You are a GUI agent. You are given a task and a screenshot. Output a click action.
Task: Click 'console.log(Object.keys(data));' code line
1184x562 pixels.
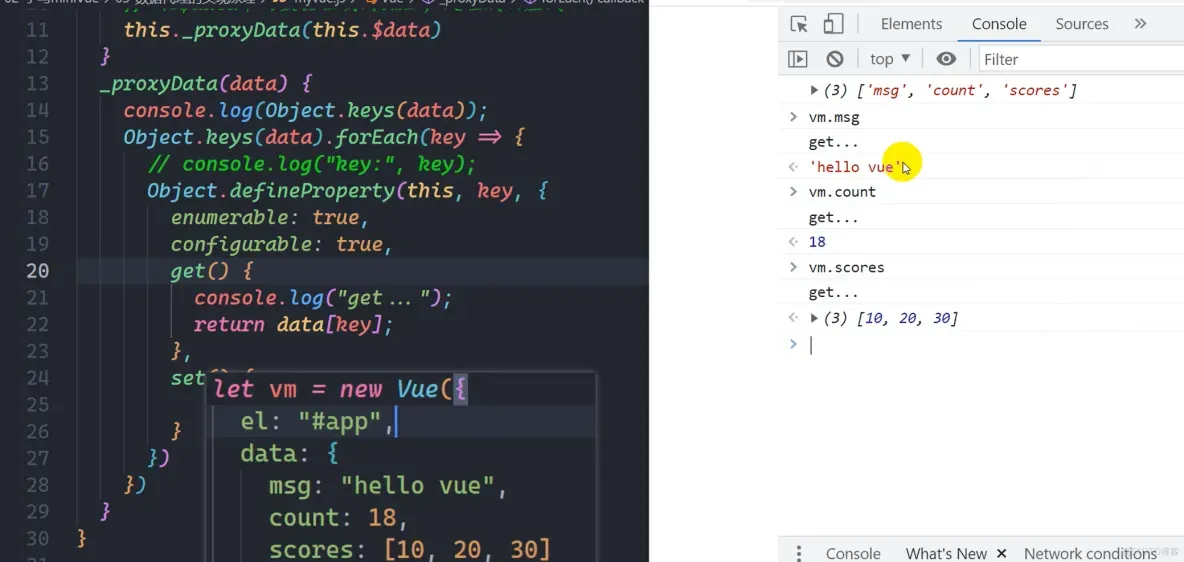point(306,110)
